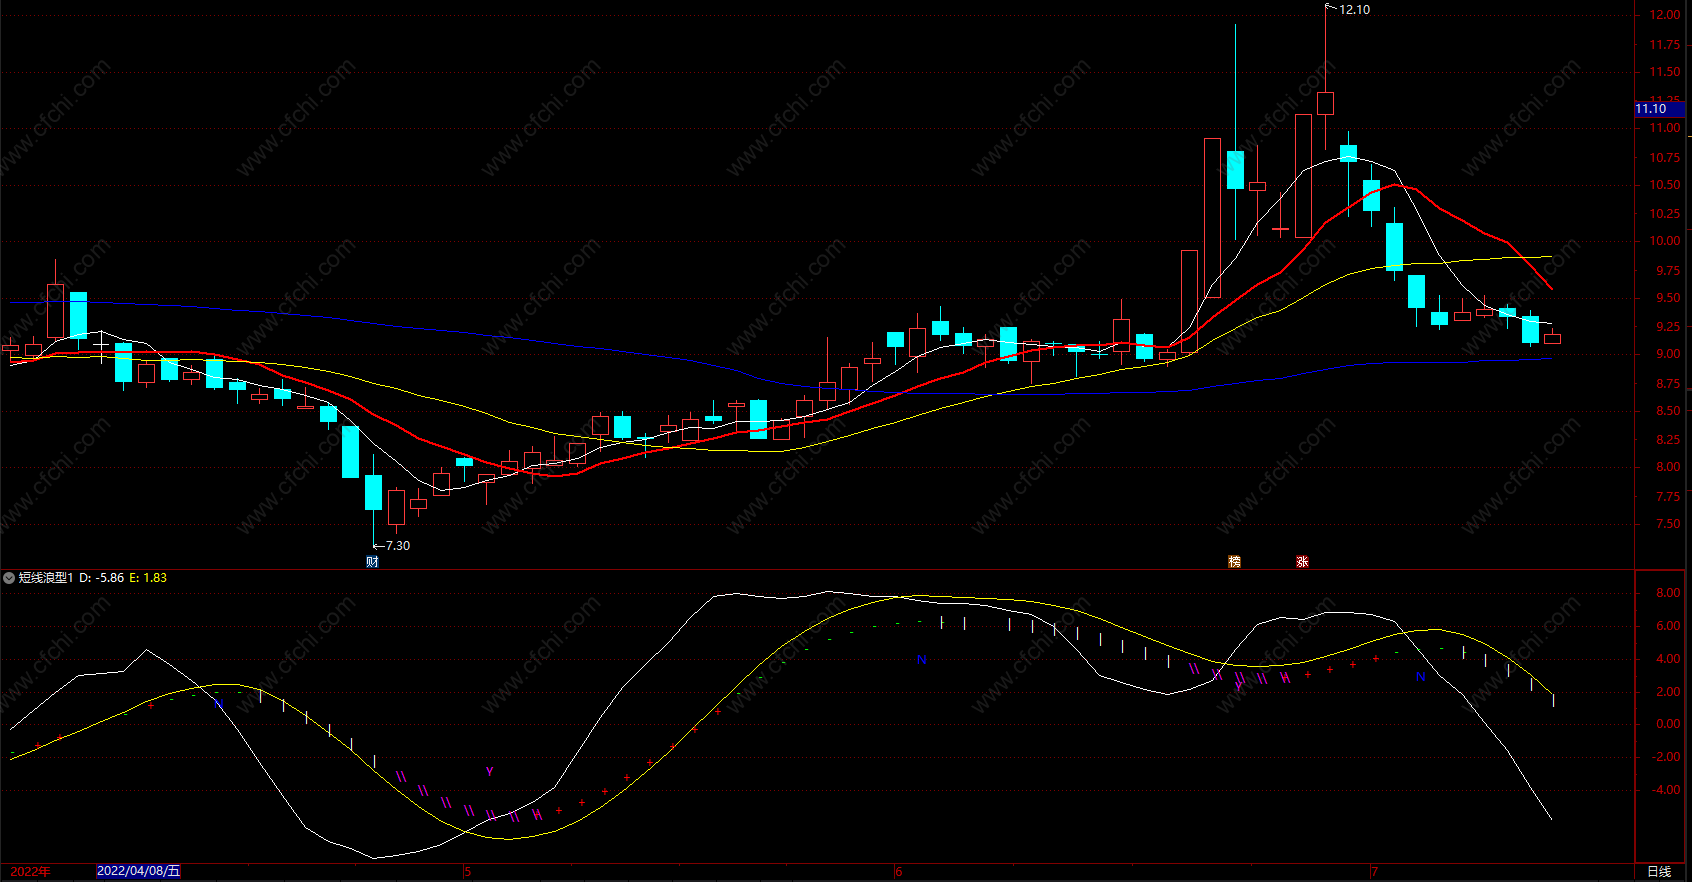Click the month 5 timeline marker

468,872
